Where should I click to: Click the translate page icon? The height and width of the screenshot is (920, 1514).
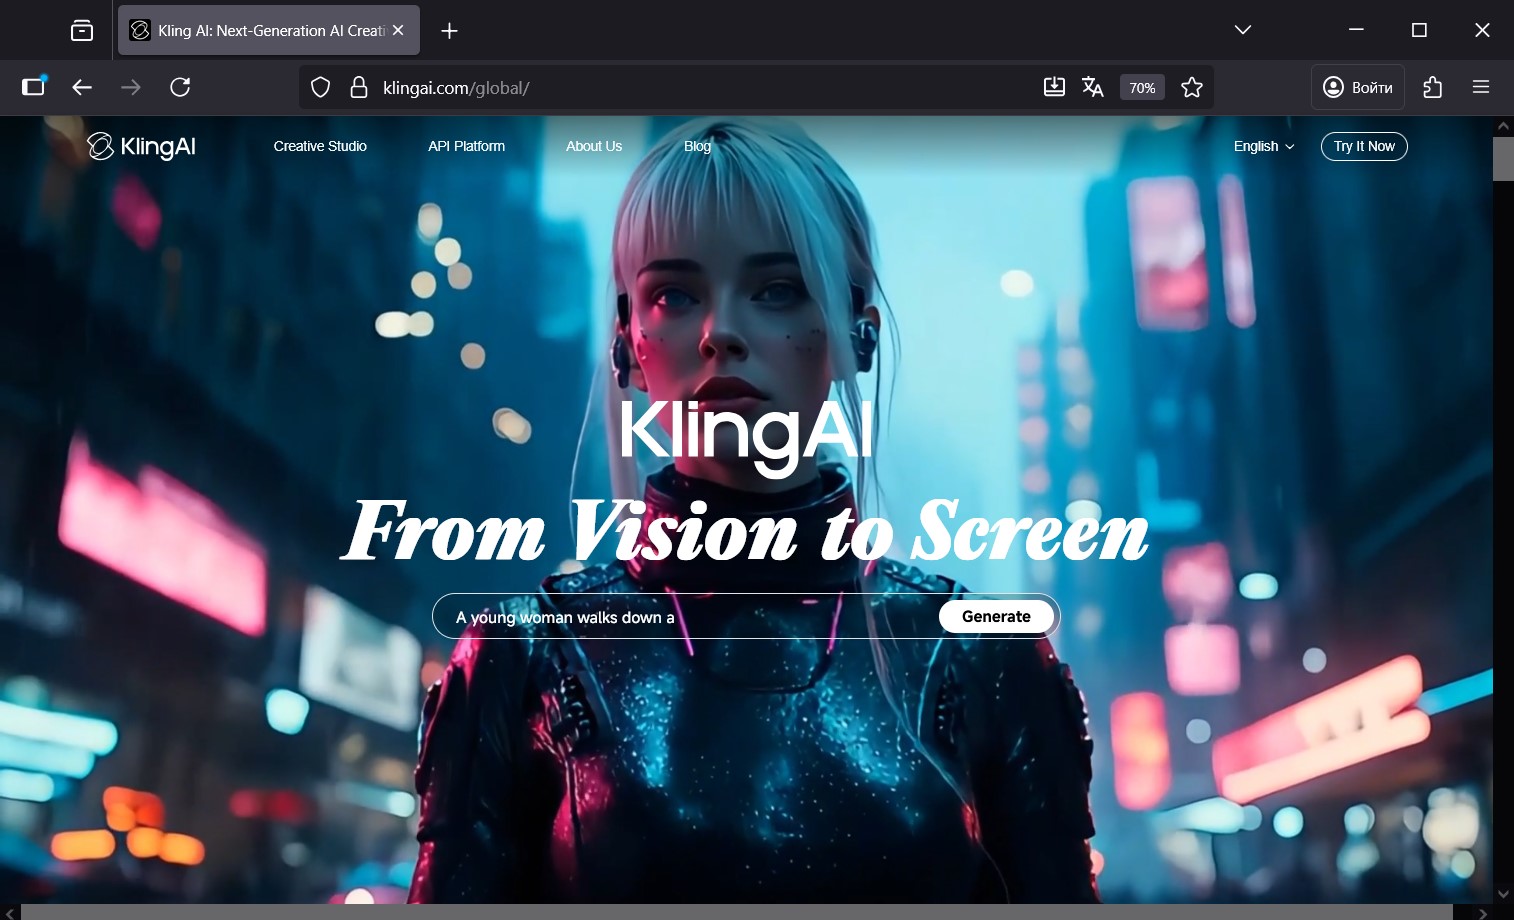(x=1092, y=88)
